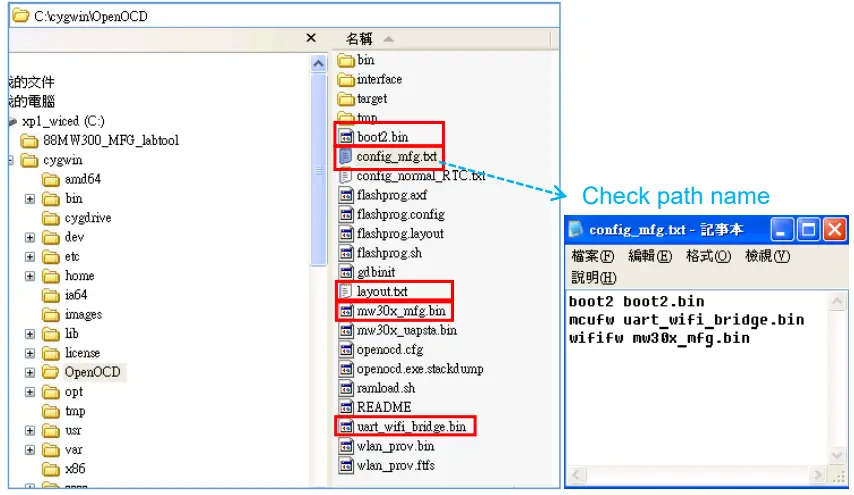The width and height of the screenshot is (854, 495).
Task: Open the 編輯(E) menu in Notepad
Action: (x=650, y=256)
